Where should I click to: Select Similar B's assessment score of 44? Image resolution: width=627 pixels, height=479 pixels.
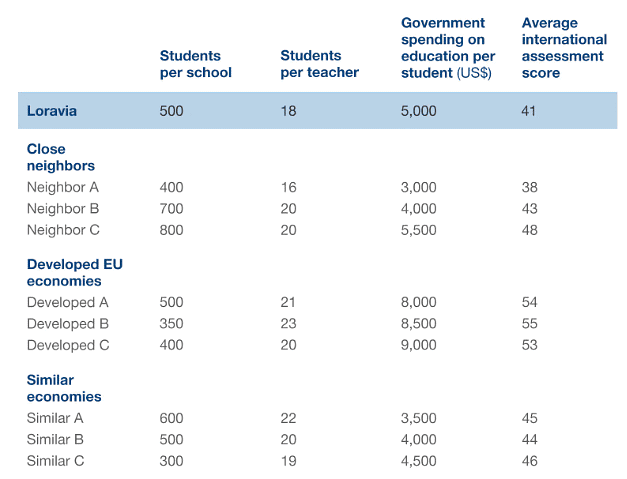click(529, 440)
